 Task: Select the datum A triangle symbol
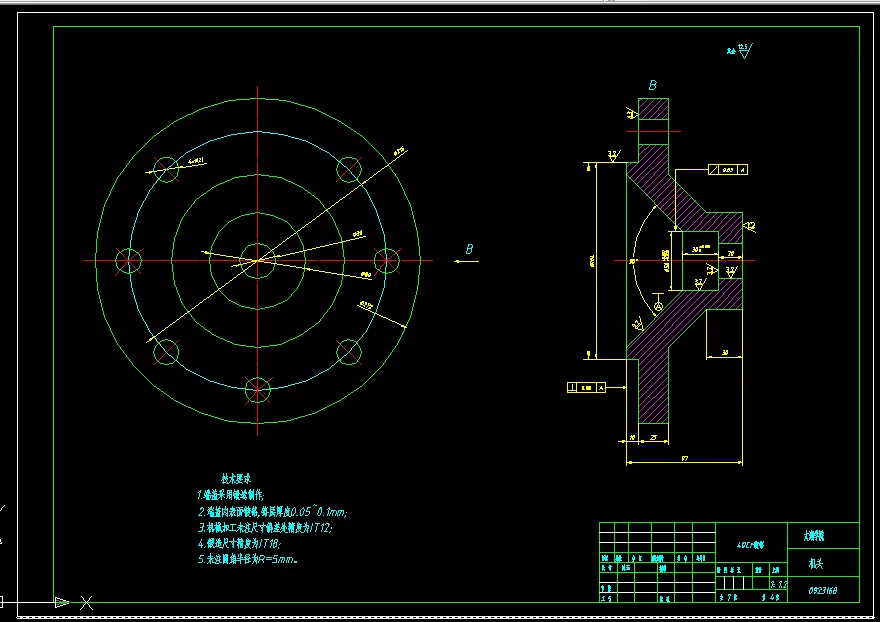[658, 303]
